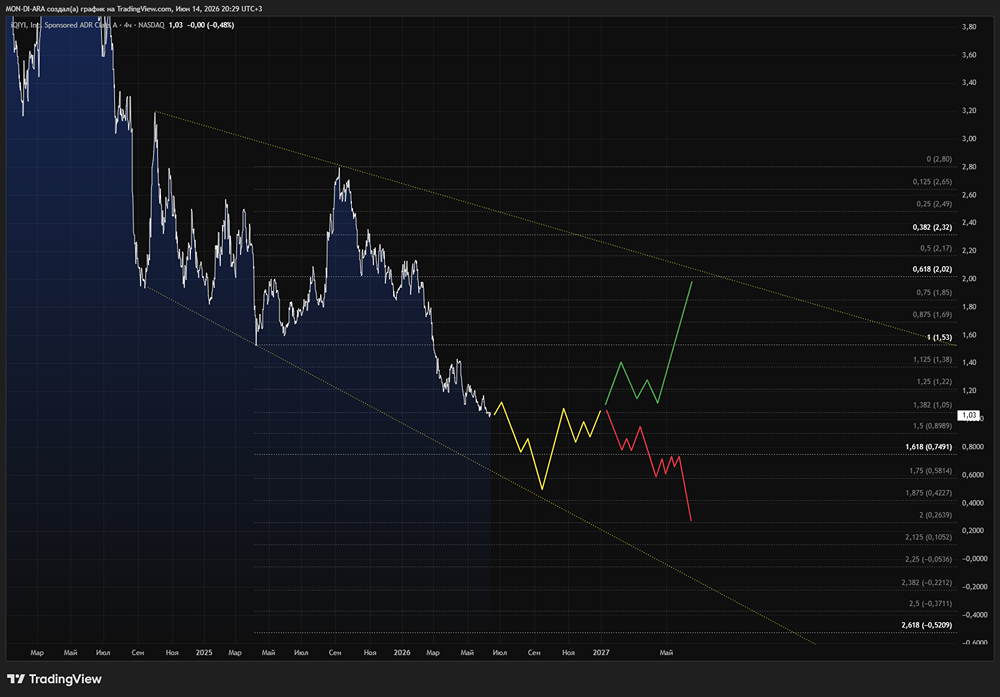This screenshot has width=1000, height=697.
Task: Click the 0,6000 tick on price axis
Action: [x=973, y=474]
